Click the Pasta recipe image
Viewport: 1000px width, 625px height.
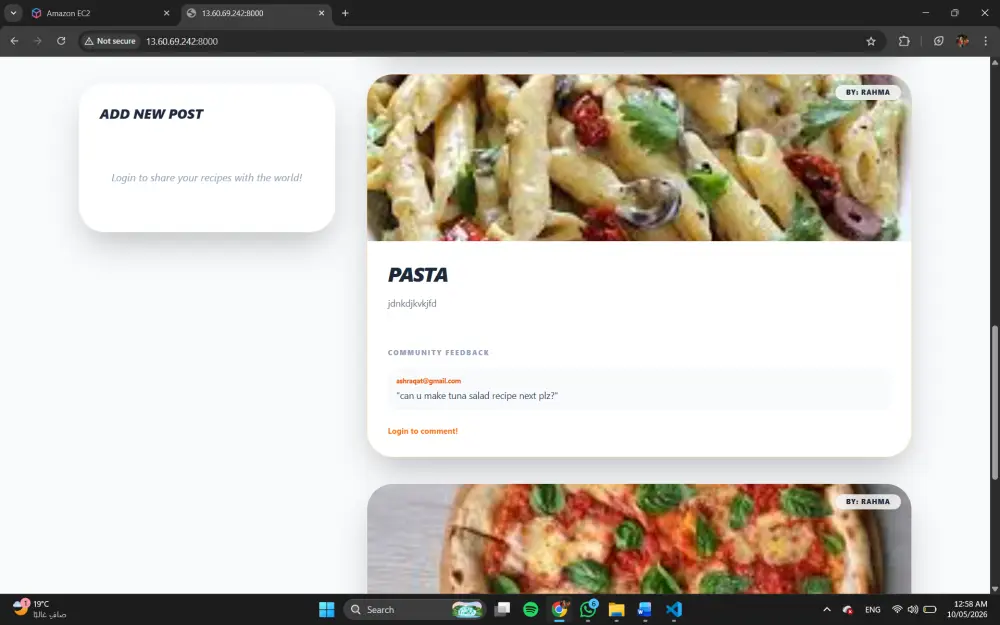click(x=639, y=158)
